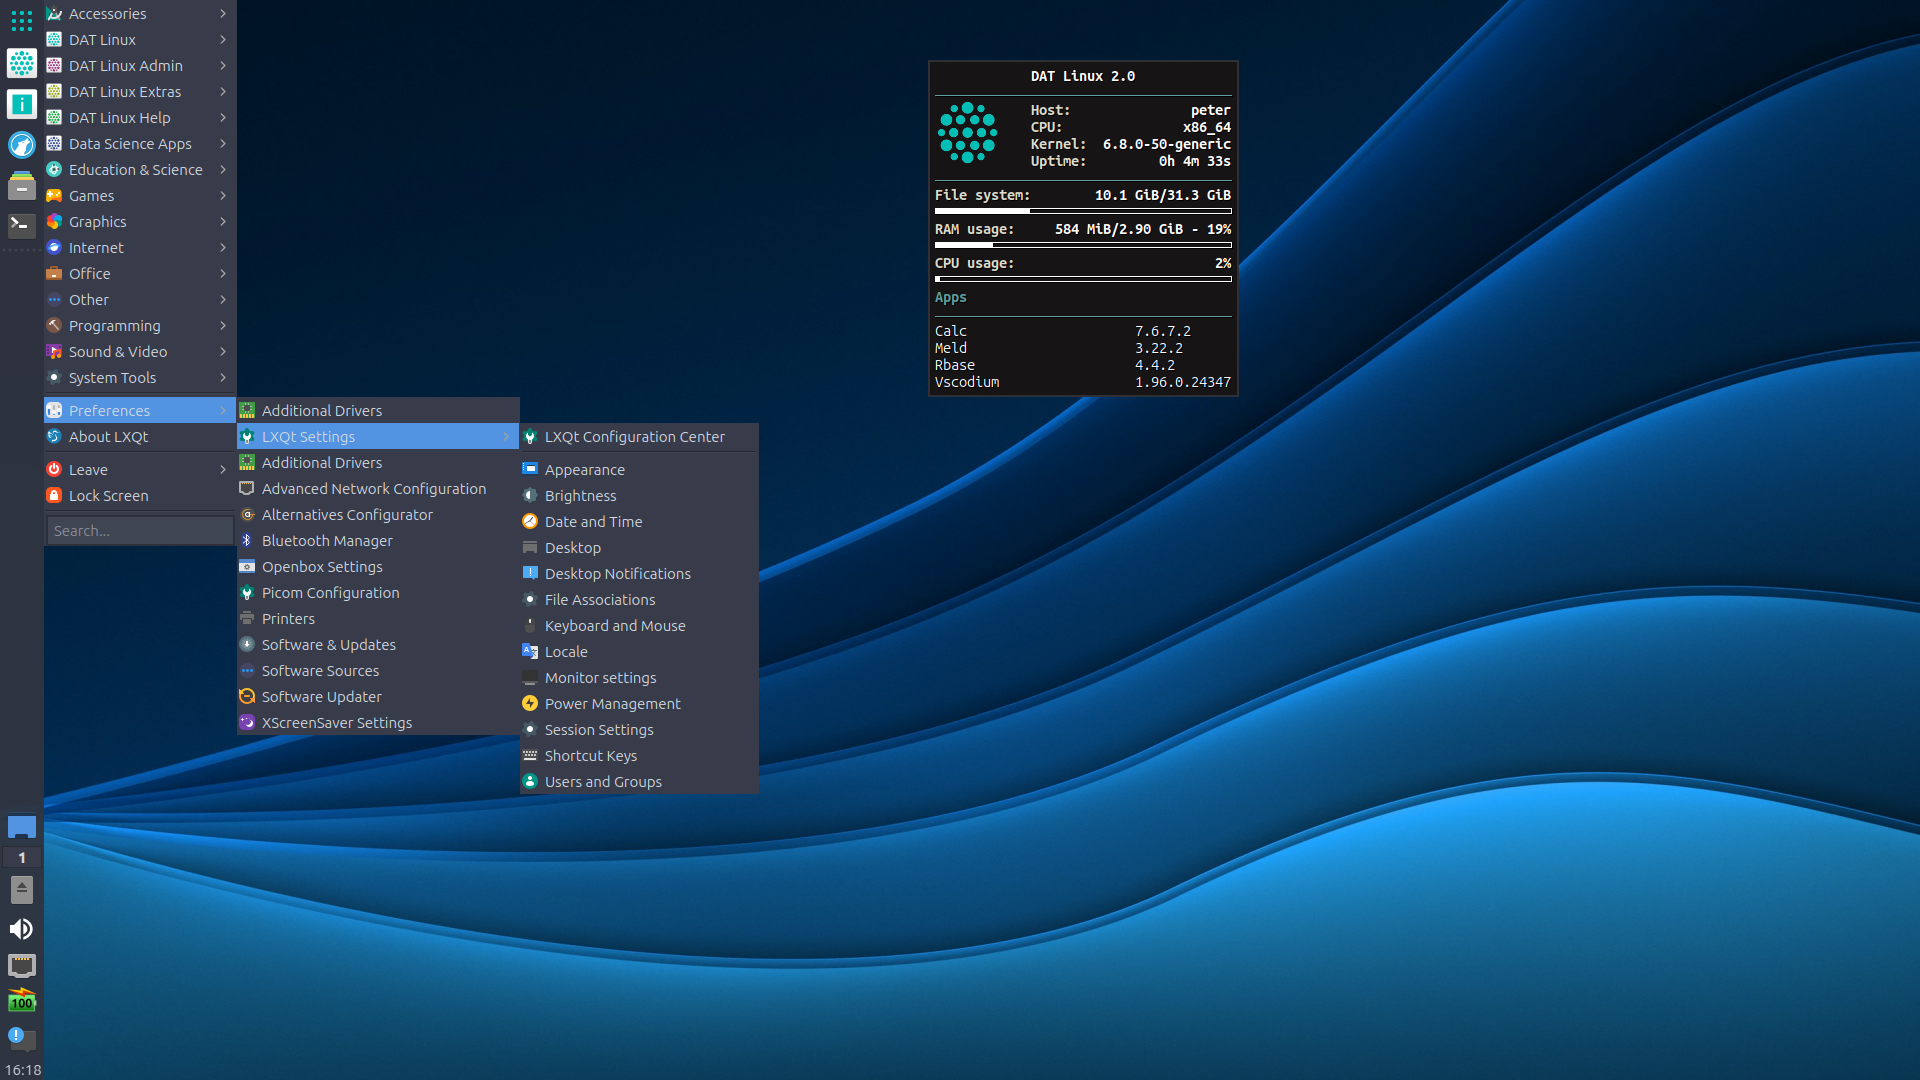
Task: Choose Software Updater entry
Action: coord(378,696)
